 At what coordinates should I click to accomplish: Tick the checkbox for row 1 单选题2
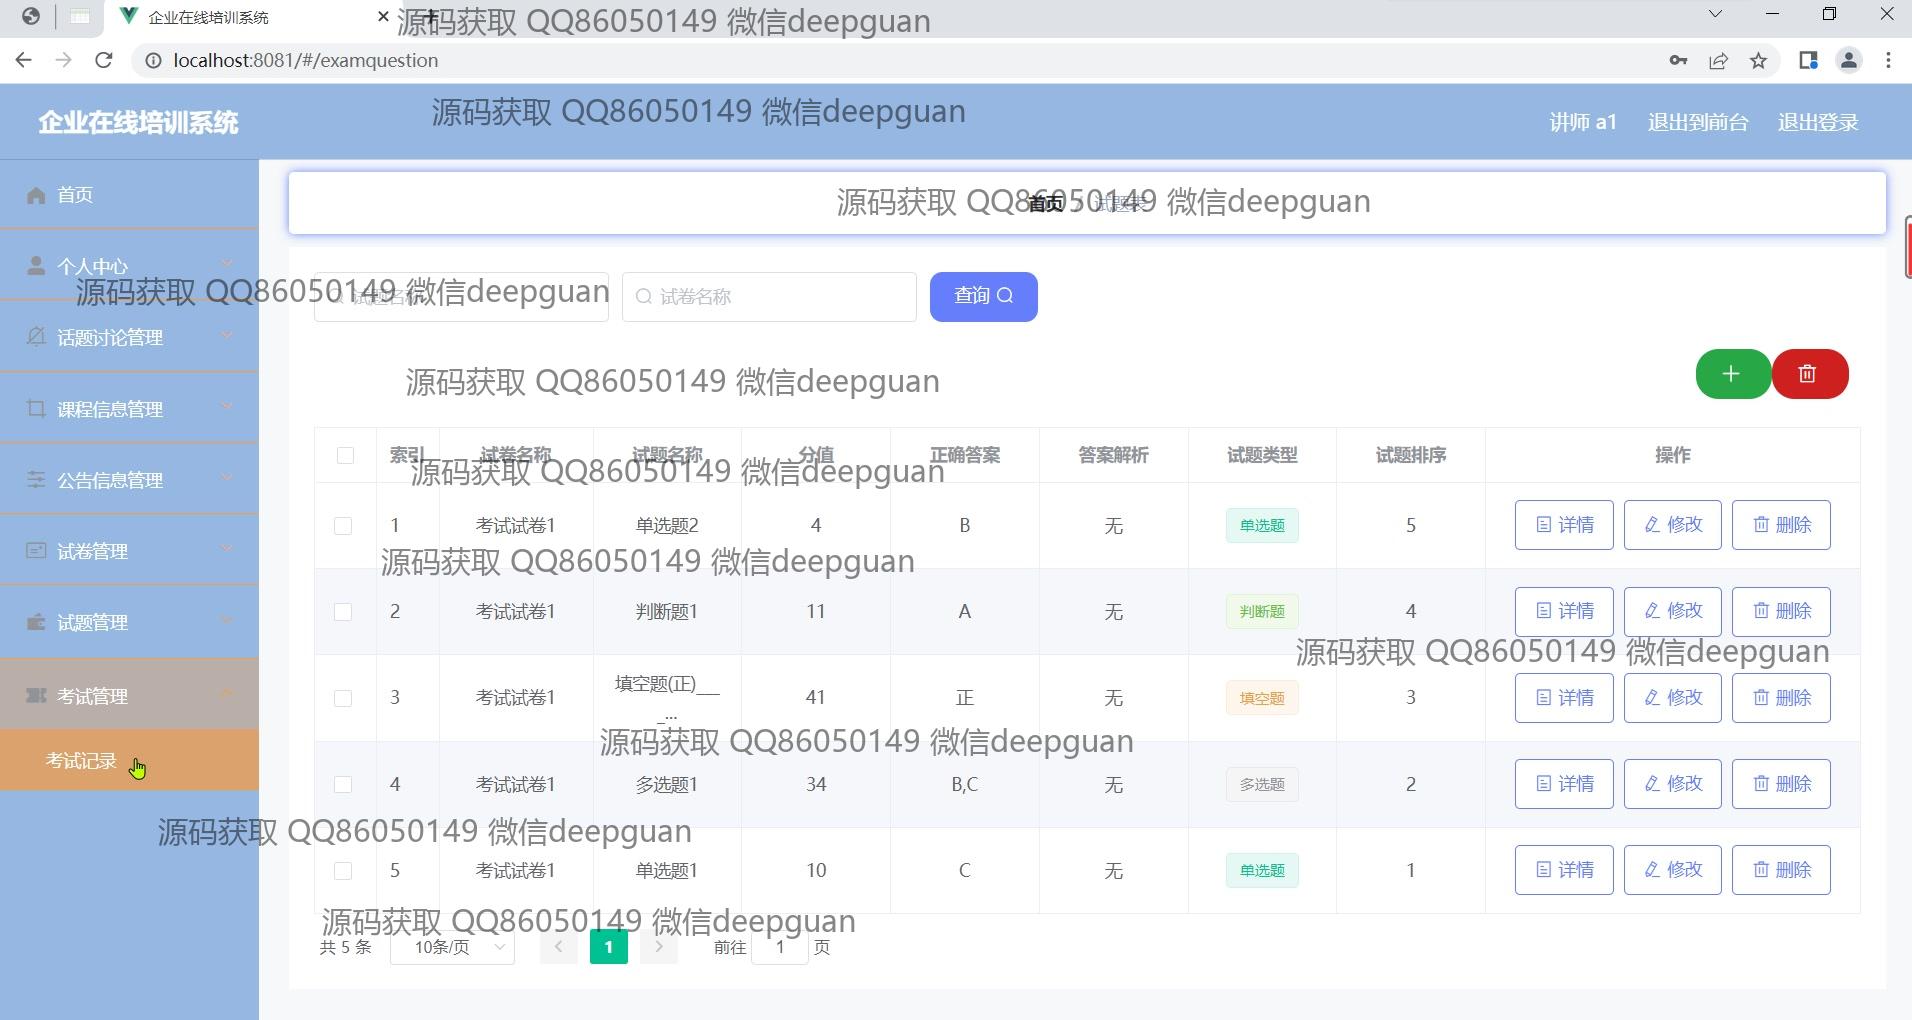pyautogui.click(x=343, y=526)
